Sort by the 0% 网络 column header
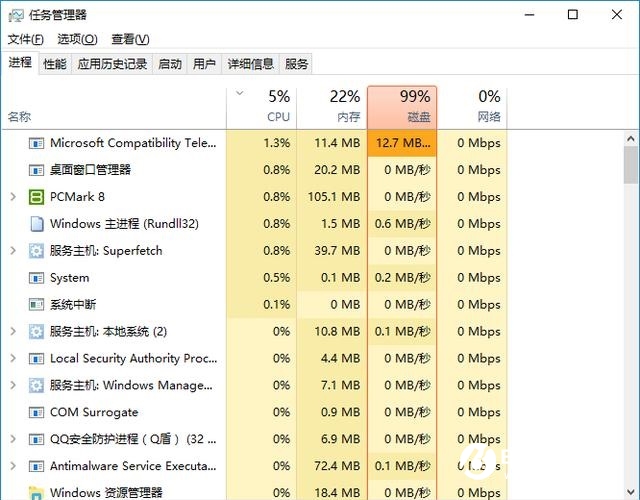 click(x=472, y=108)
